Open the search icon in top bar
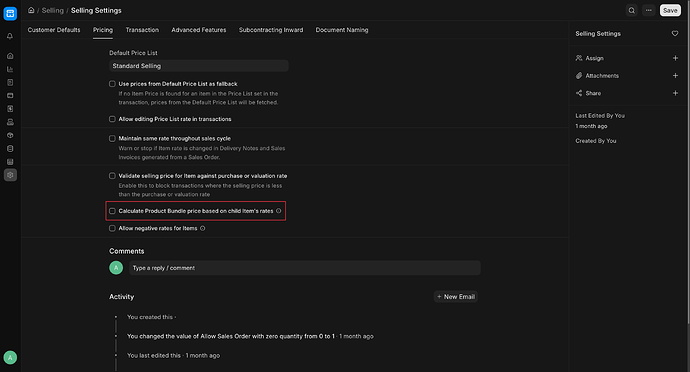 coord(631,10)
